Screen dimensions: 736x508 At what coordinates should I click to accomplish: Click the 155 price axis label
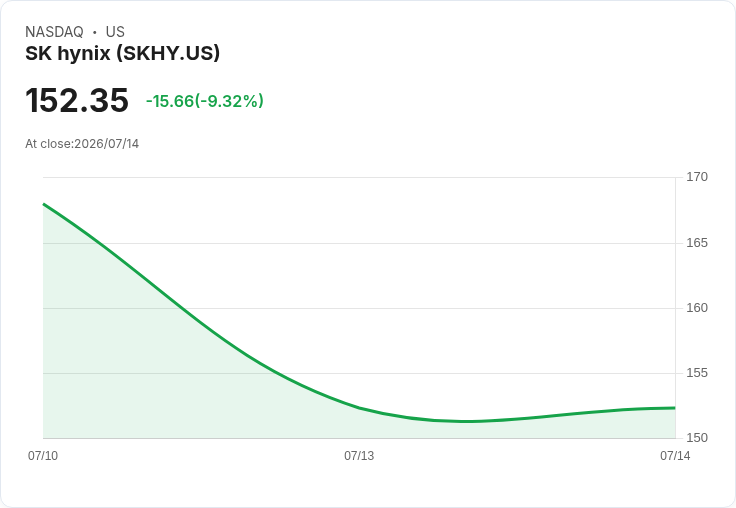697,373
